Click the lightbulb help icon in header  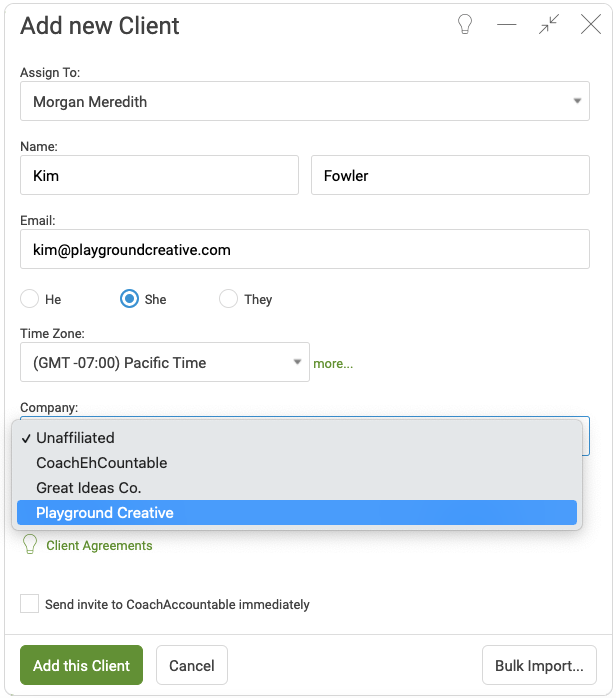(x=465, y=24)
